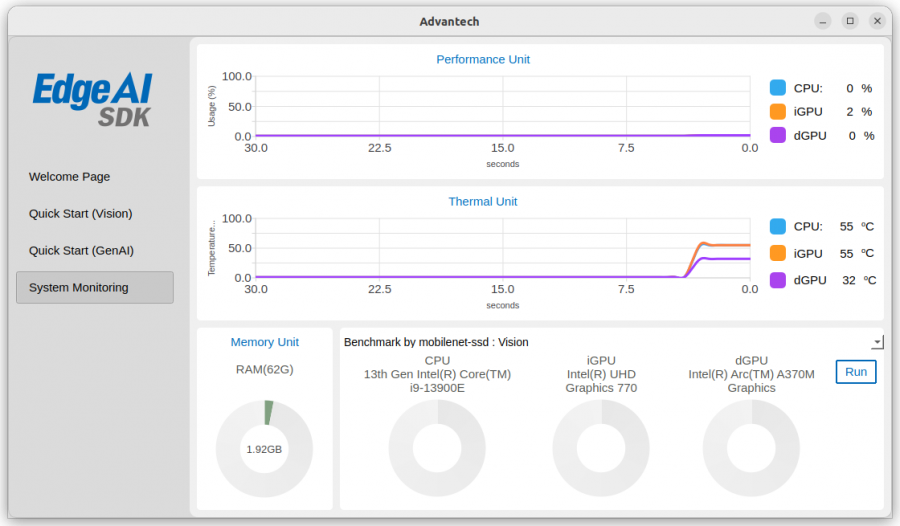Click the blue CPU swatch in Performance Unit
The height and width of the screenshot is (526, 900).
tap(778, 88)
